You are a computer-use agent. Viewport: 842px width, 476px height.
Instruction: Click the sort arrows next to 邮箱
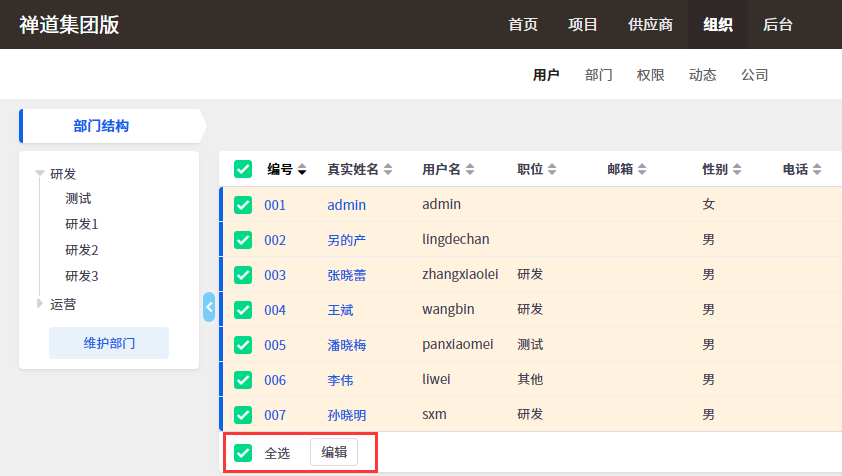tap(642, 170)
